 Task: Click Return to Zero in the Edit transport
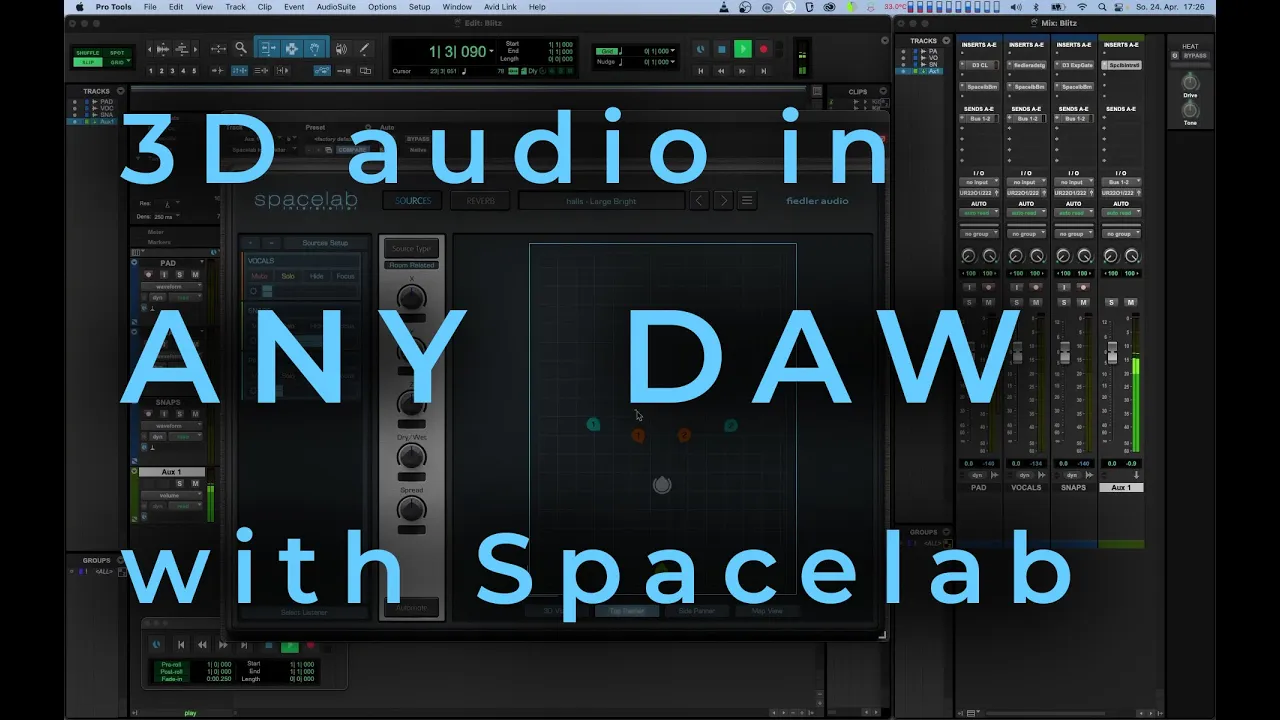[701, 71]
